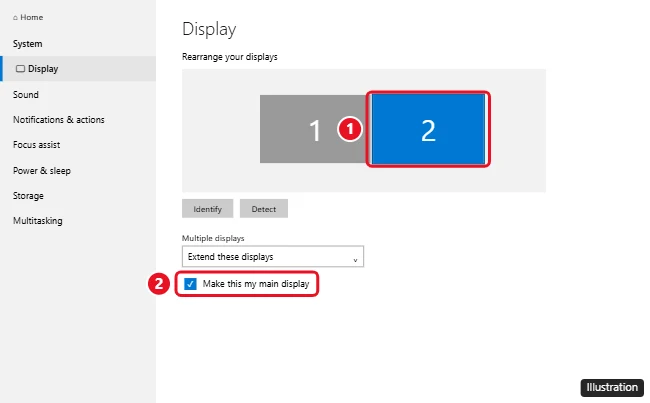Select display 2 in arrangement area
The height and width of the screenshot is (403, 650).
428,129
